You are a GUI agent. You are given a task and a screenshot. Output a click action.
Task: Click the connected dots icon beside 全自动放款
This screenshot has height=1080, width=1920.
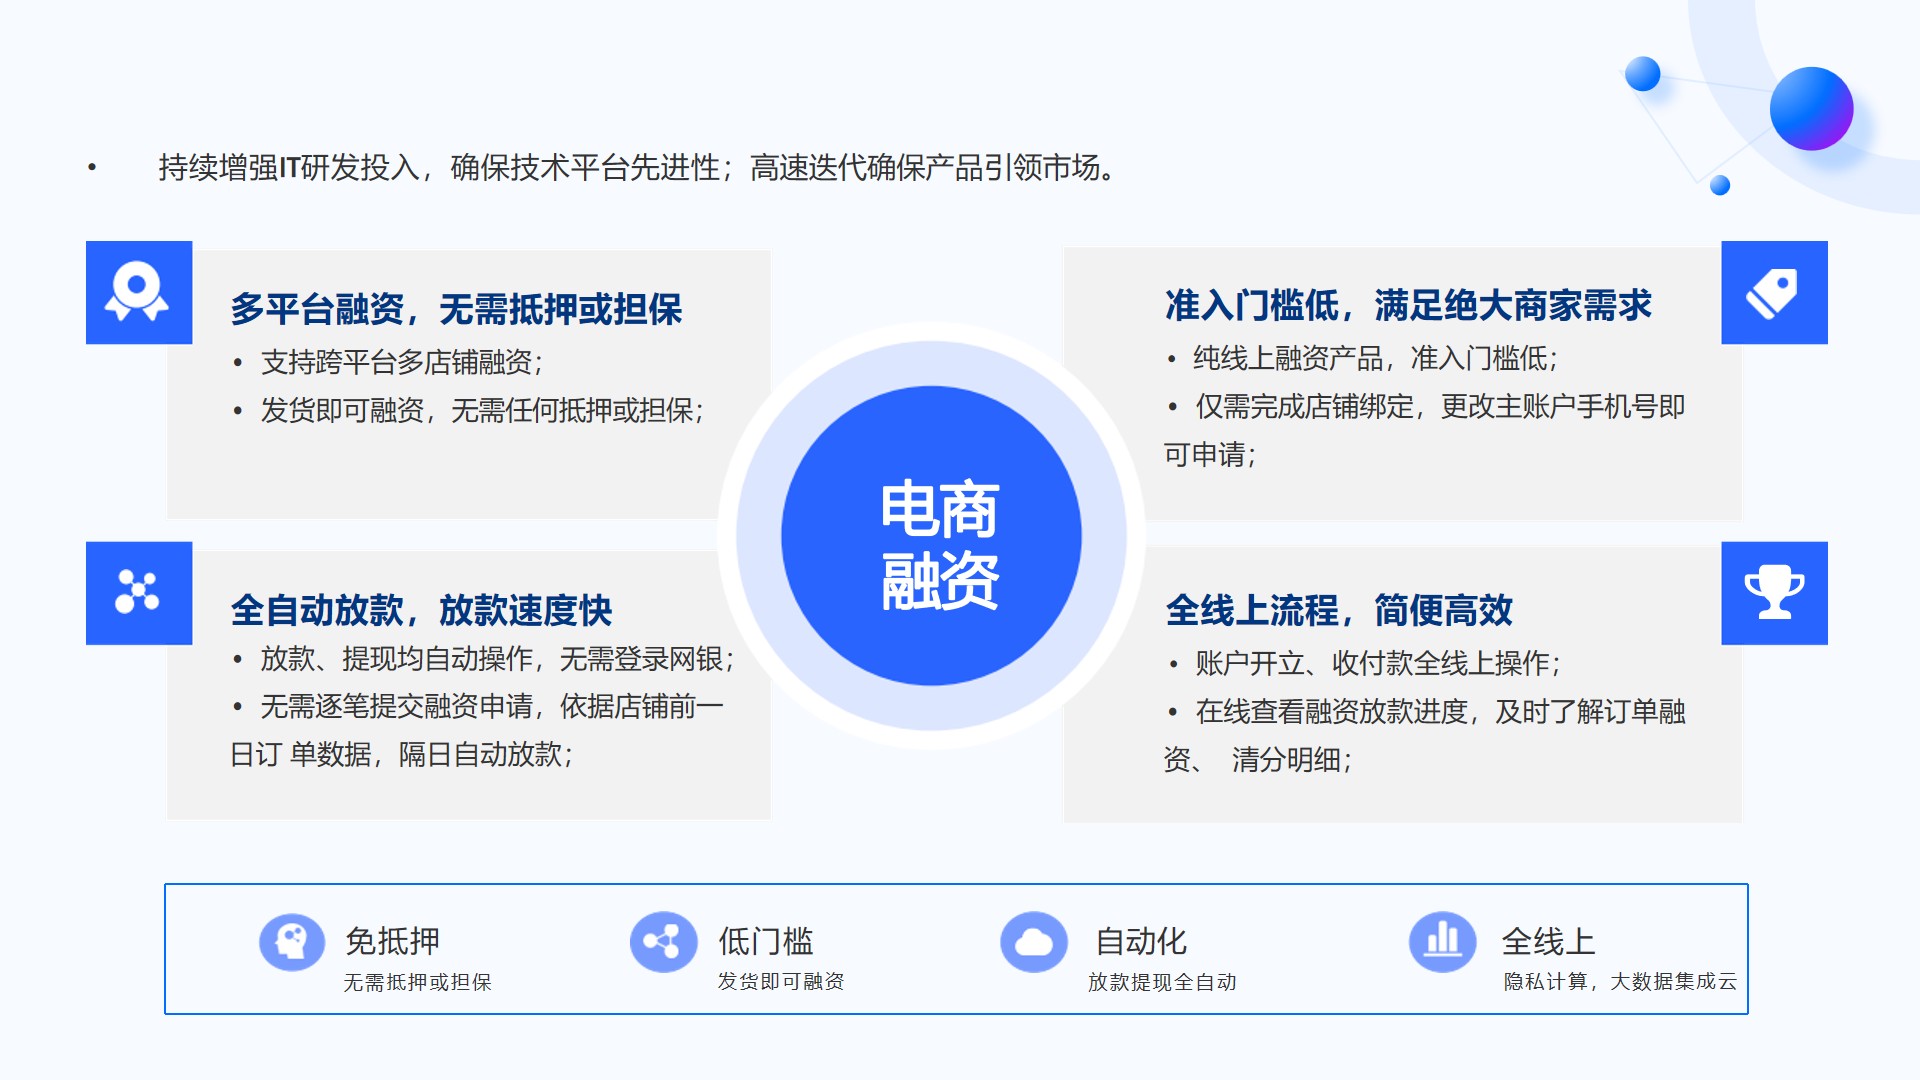point(138,592)
